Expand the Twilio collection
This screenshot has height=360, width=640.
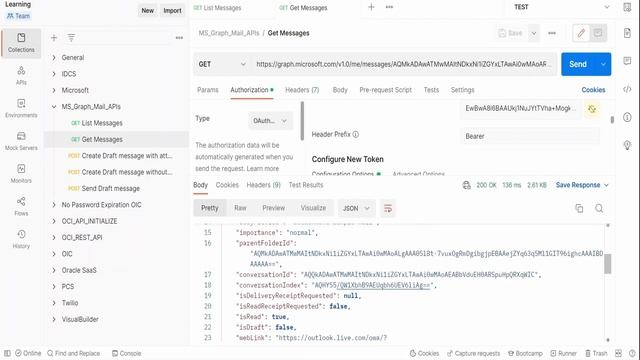54,303
